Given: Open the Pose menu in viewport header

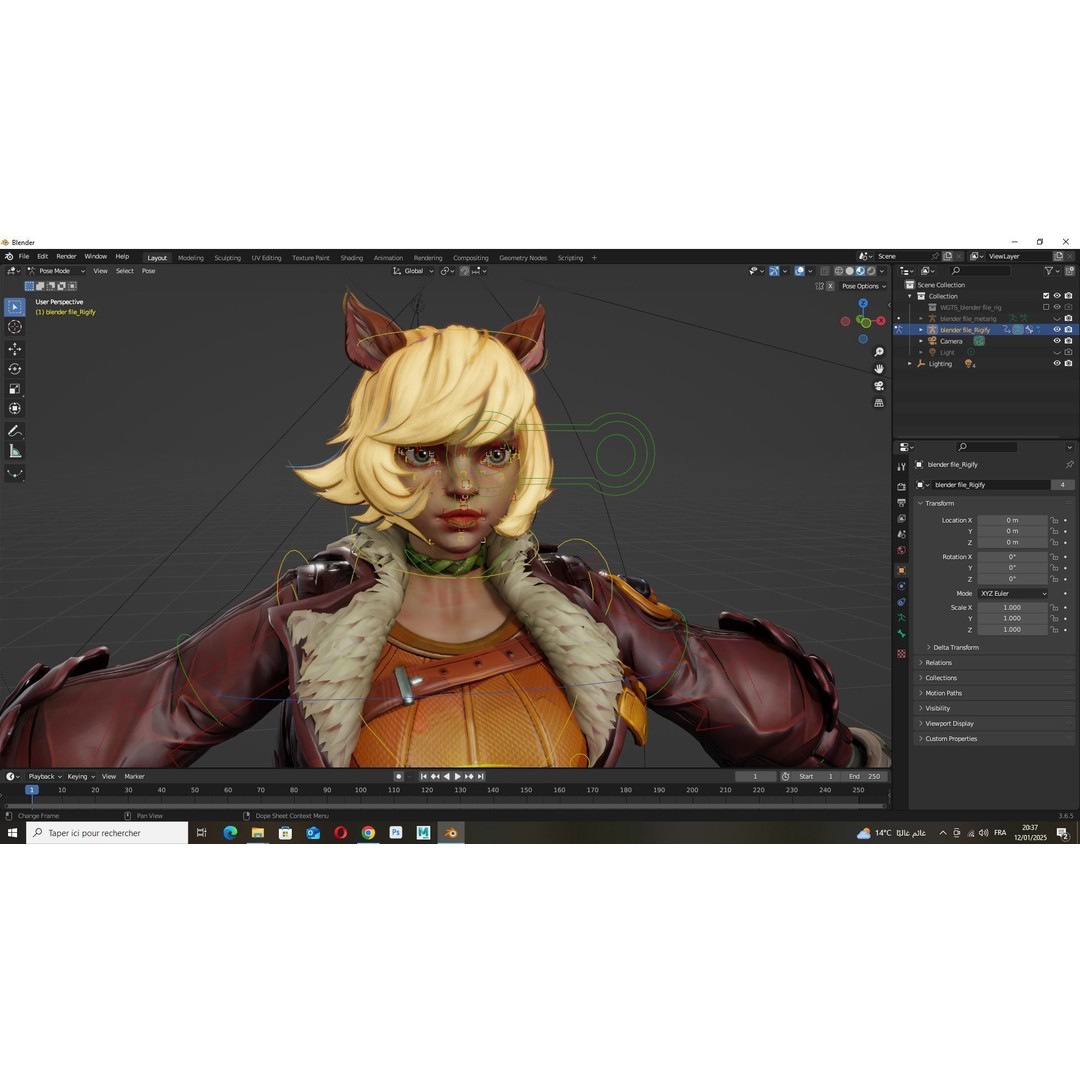Looking at the screenshot, I should pyautogui.click(x=149, y=271).
